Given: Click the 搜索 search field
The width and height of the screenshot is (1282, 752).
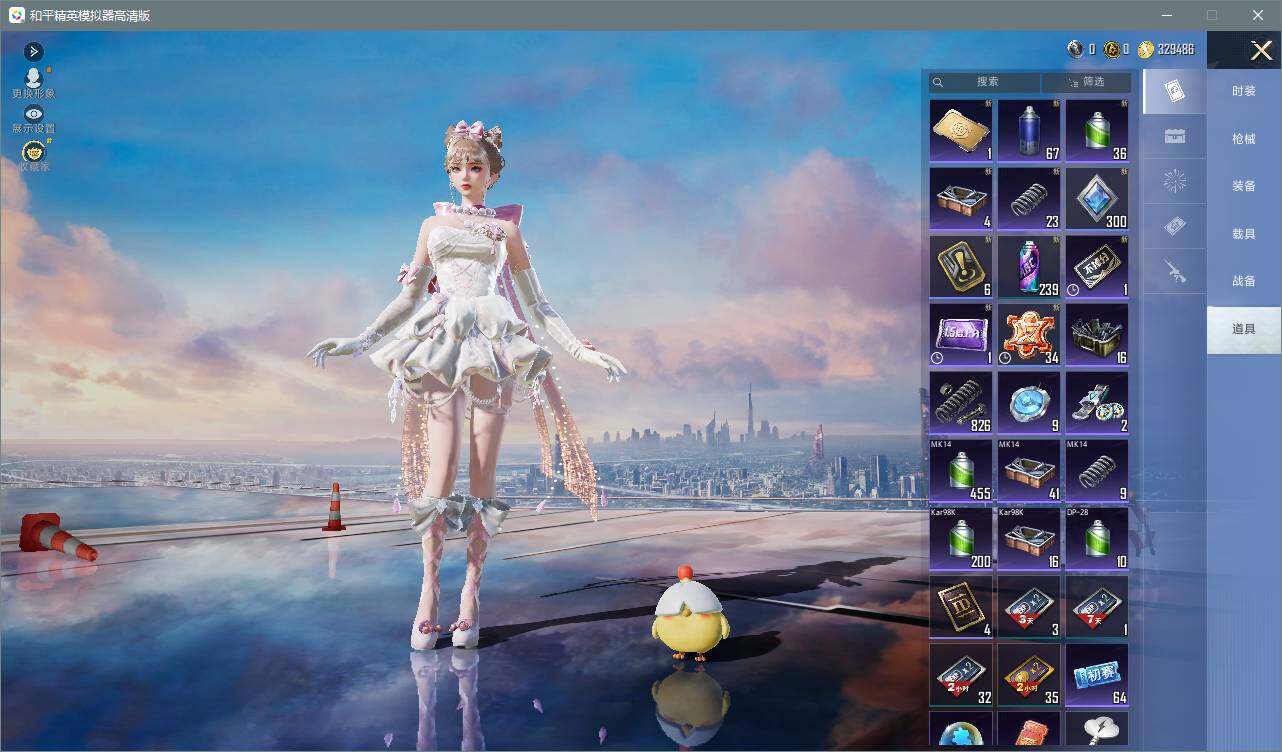Looking at the screenshot, I should click(985, 82).
